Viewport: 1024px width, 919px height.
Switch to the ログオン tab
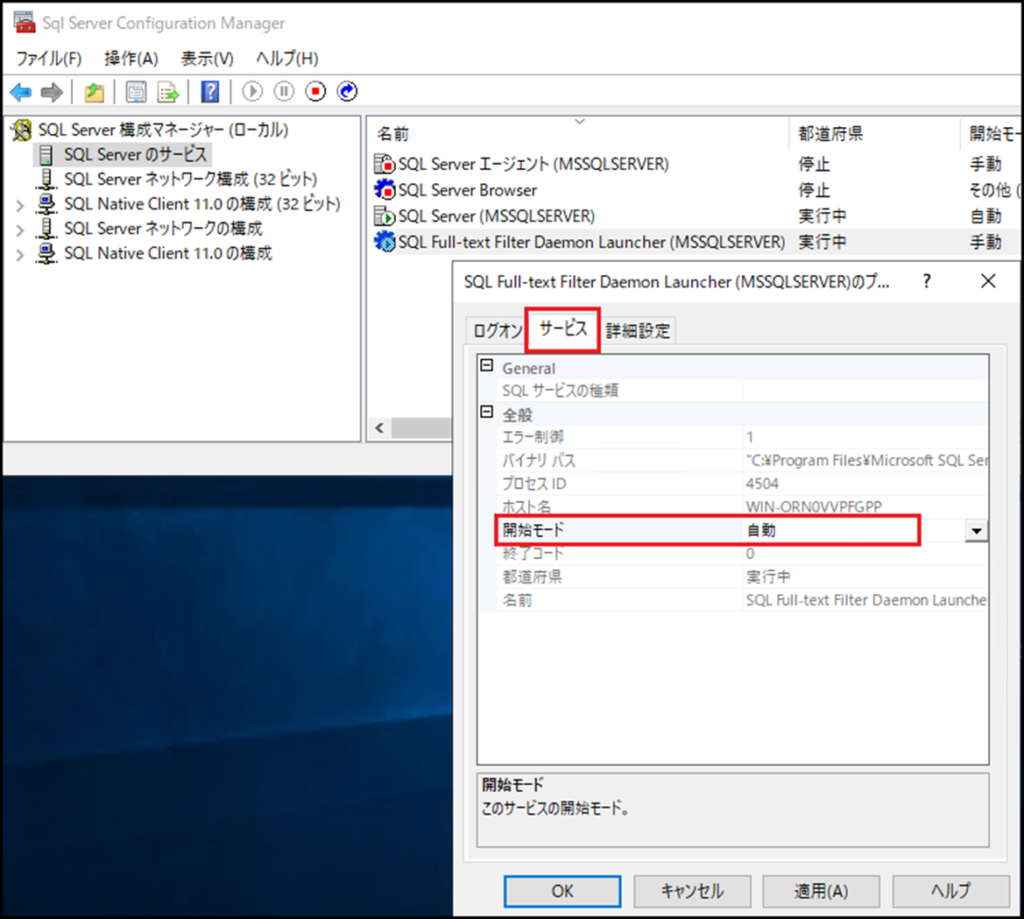(498, 331)
